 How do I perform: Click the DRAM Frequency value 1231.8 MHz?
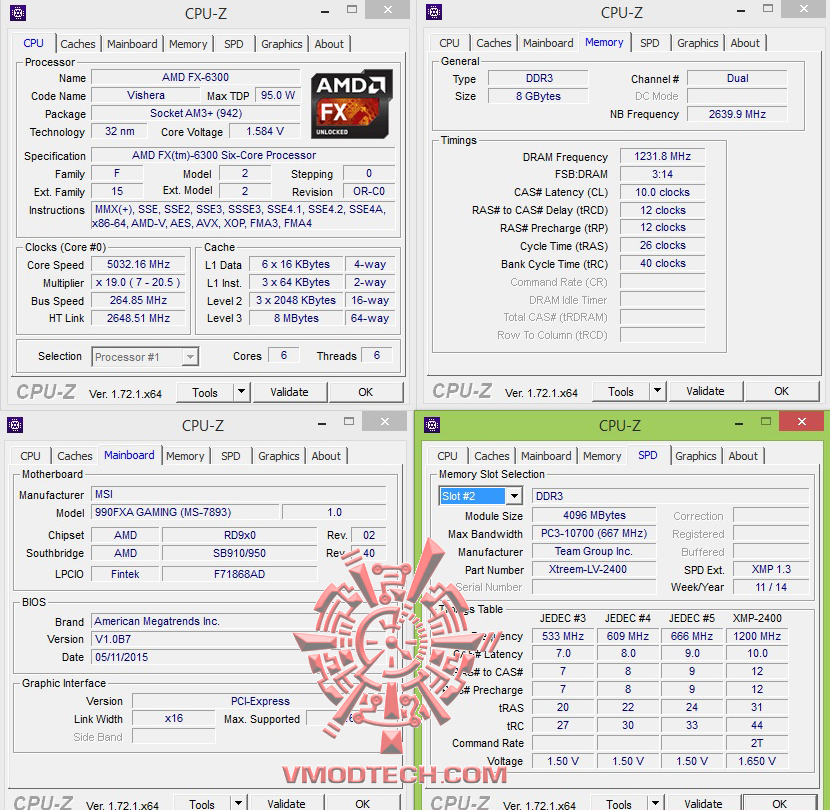[x=662, y=156]
